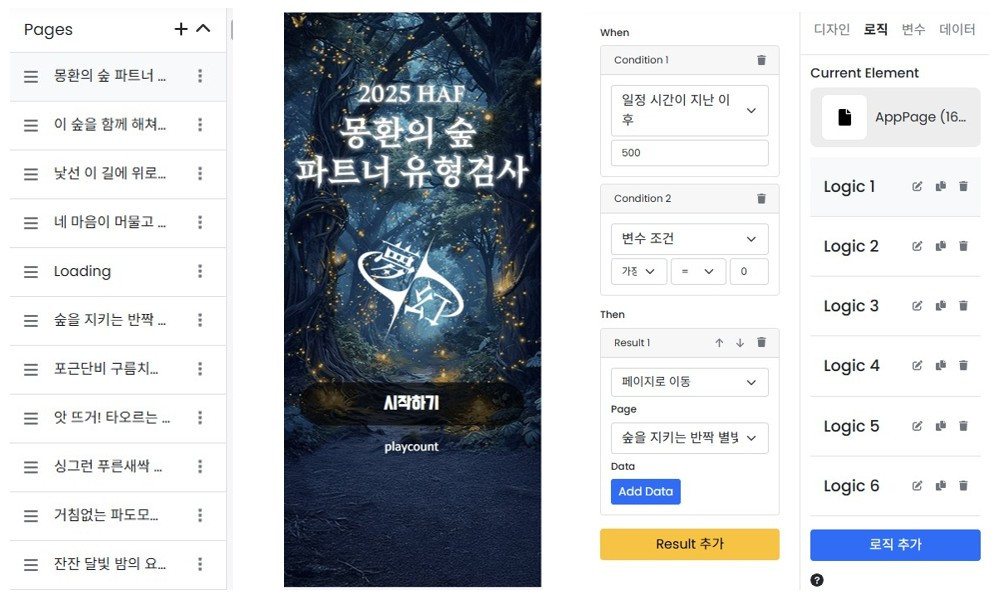Collapse the Pages panel chevron

coord(203,28)
